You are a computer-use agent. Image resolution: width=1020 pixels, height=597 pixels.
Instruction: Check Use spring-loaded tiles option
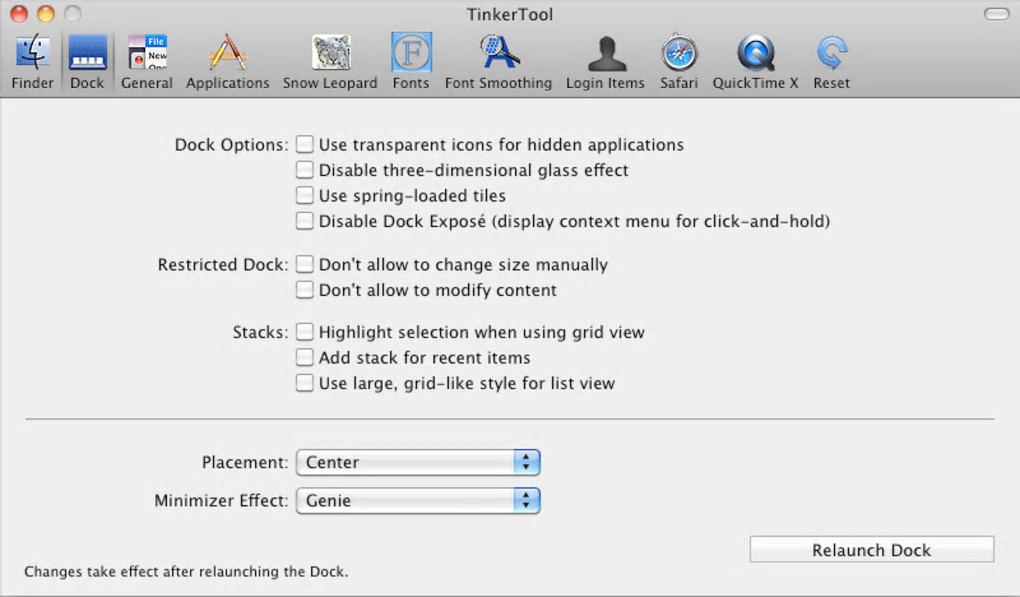pos(305,196)
